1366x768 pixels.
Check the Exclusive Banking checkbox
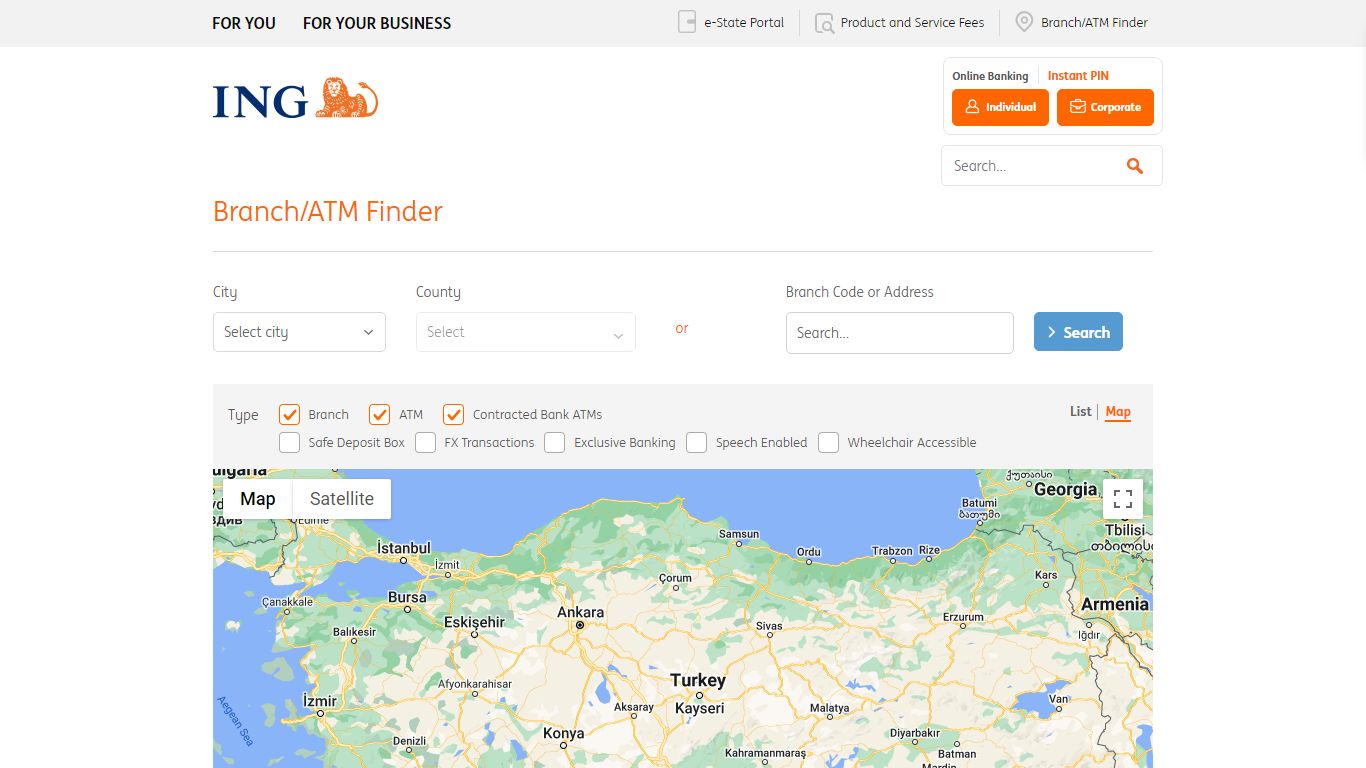pyautogui.click(x=555, y=442)
